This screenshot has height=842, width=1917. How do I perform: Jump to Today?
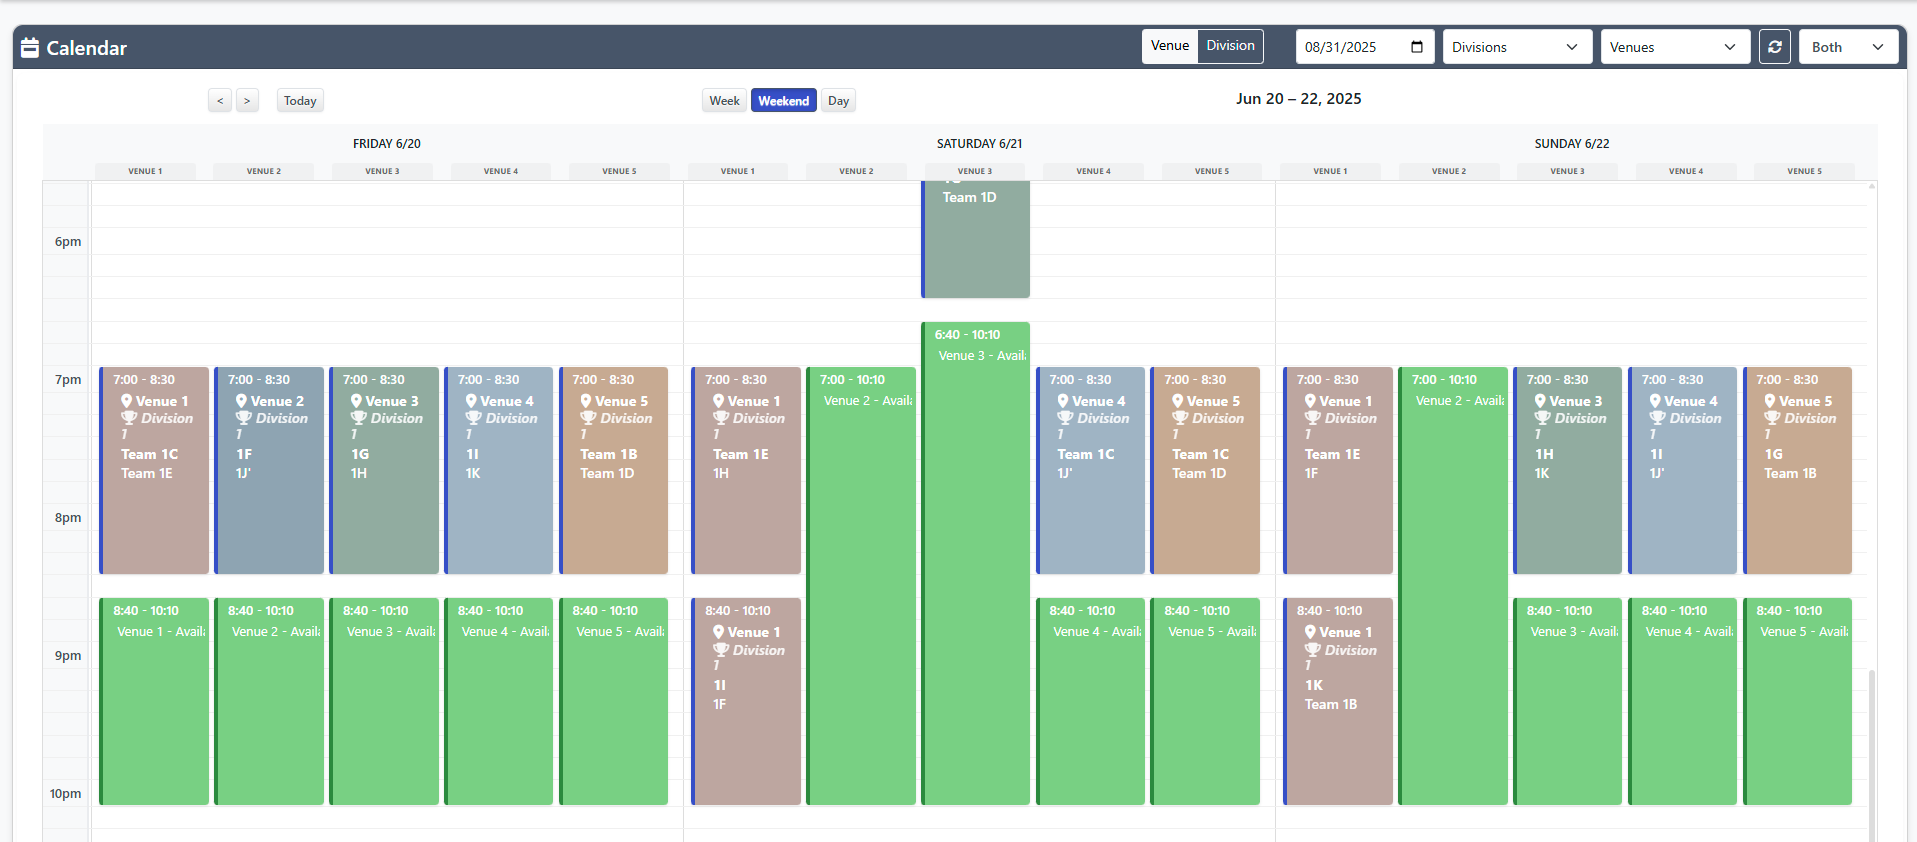(300, 100)
